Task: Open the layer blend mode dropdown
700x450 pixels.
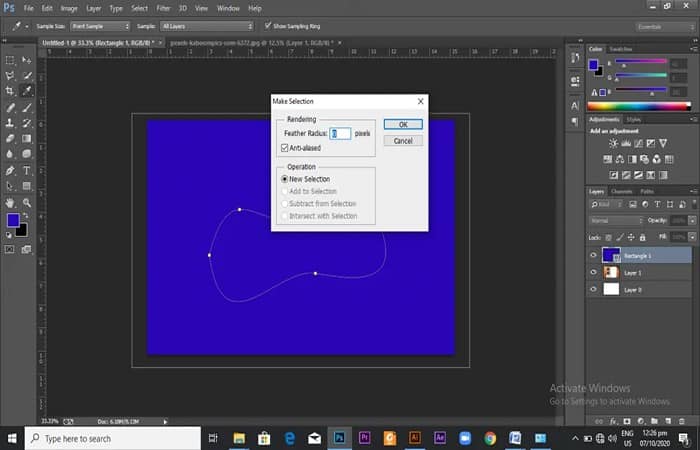Action: 617,221
